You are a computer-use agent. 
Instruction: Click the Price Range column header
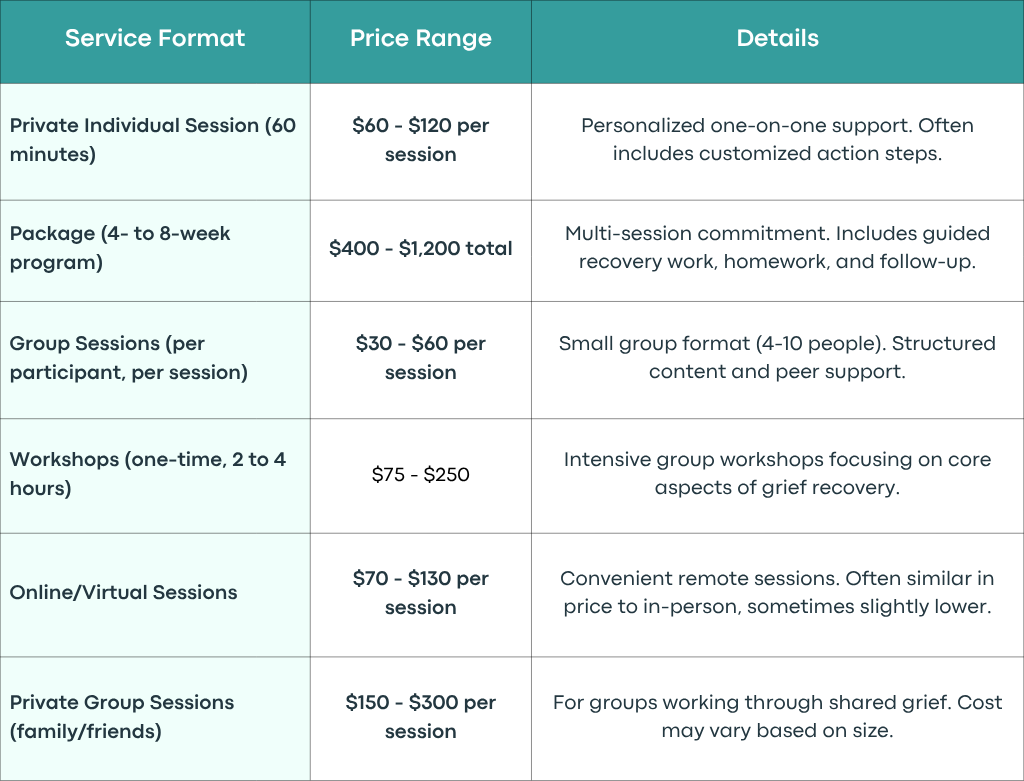tap(421, 39)
